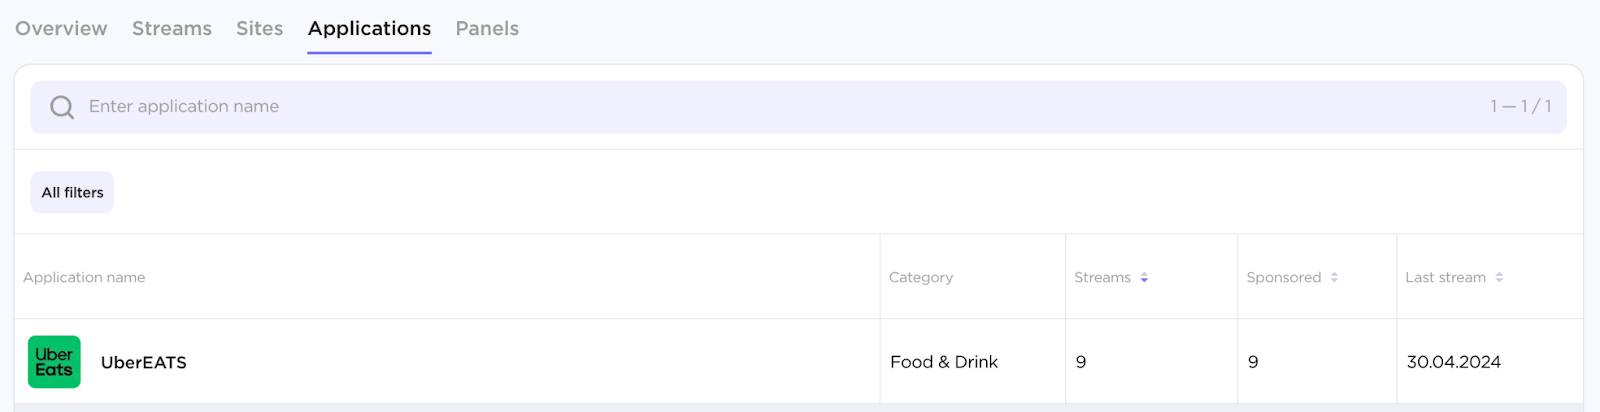1600x412 pixels.
Task: Select the Applications tab
Action: tap(370, 29)
